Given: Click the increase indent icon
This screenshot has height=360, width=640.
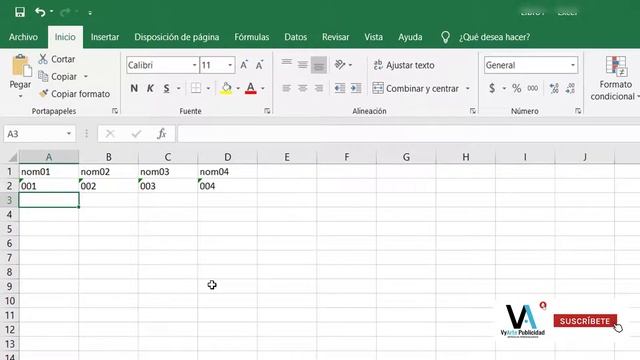Looking at the screenshot, I should 356,88.
